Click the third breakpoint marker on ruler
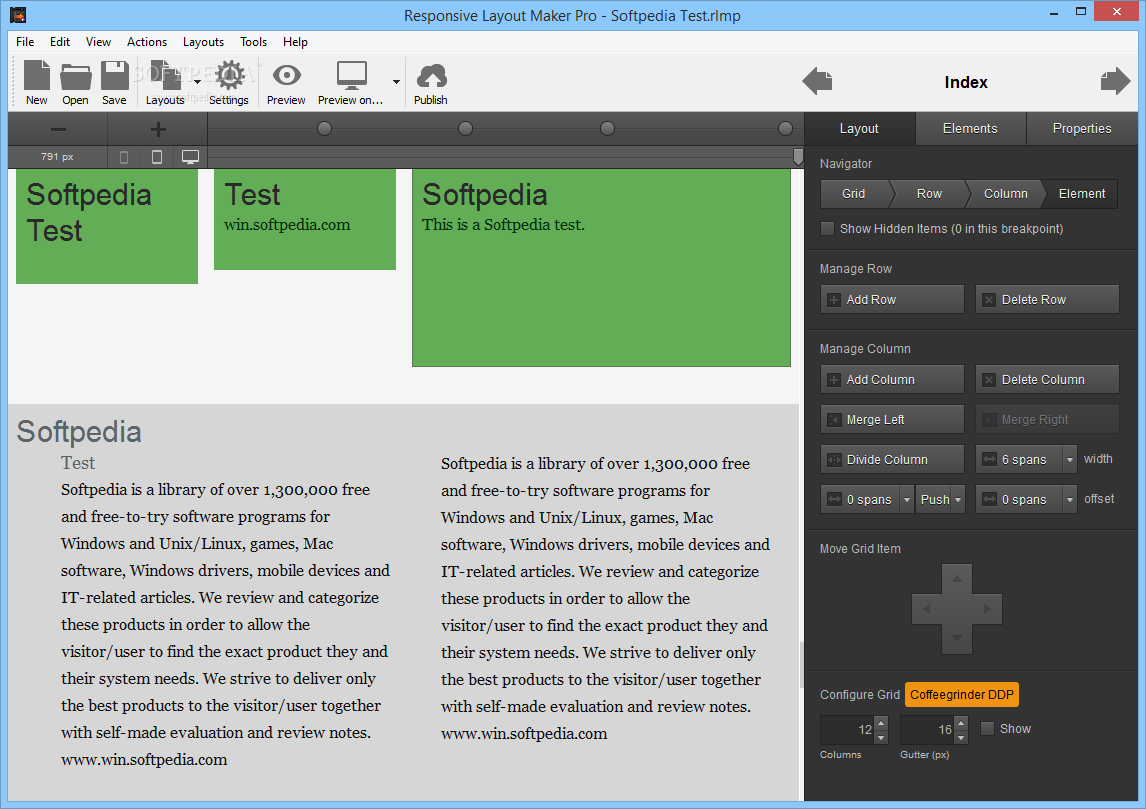The width and height of the screenshot is (1146, 809). (607, 129)
